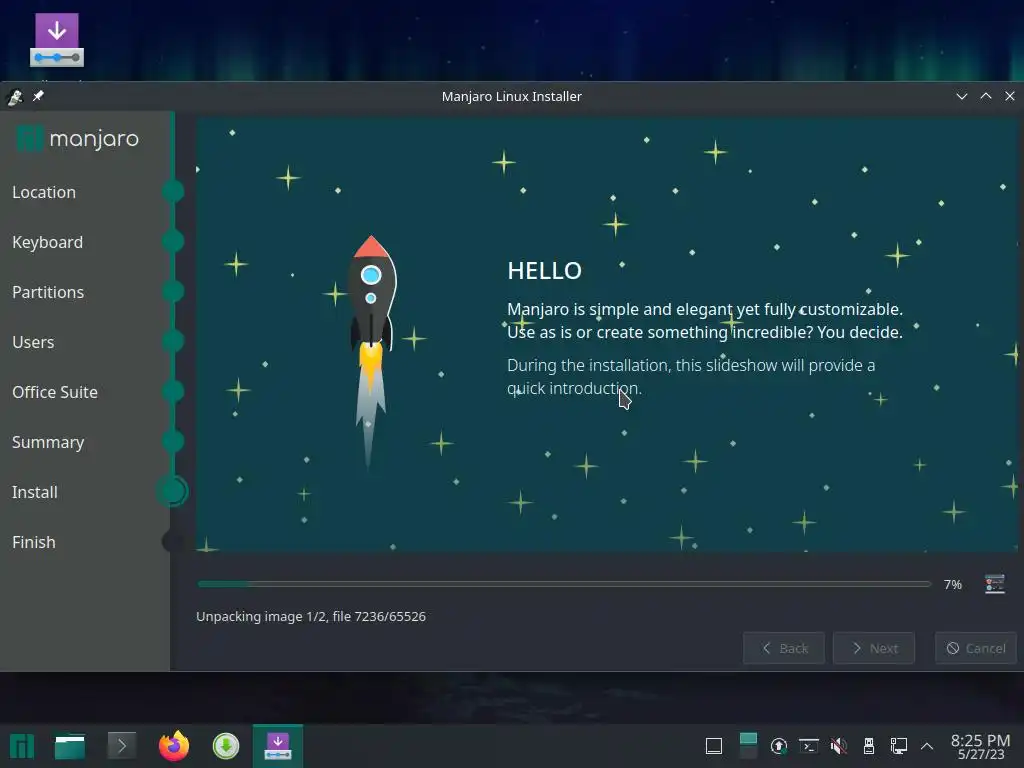Click the installation progress bar
This screenshot has height=768, width=1024.
tap(564, 584)
